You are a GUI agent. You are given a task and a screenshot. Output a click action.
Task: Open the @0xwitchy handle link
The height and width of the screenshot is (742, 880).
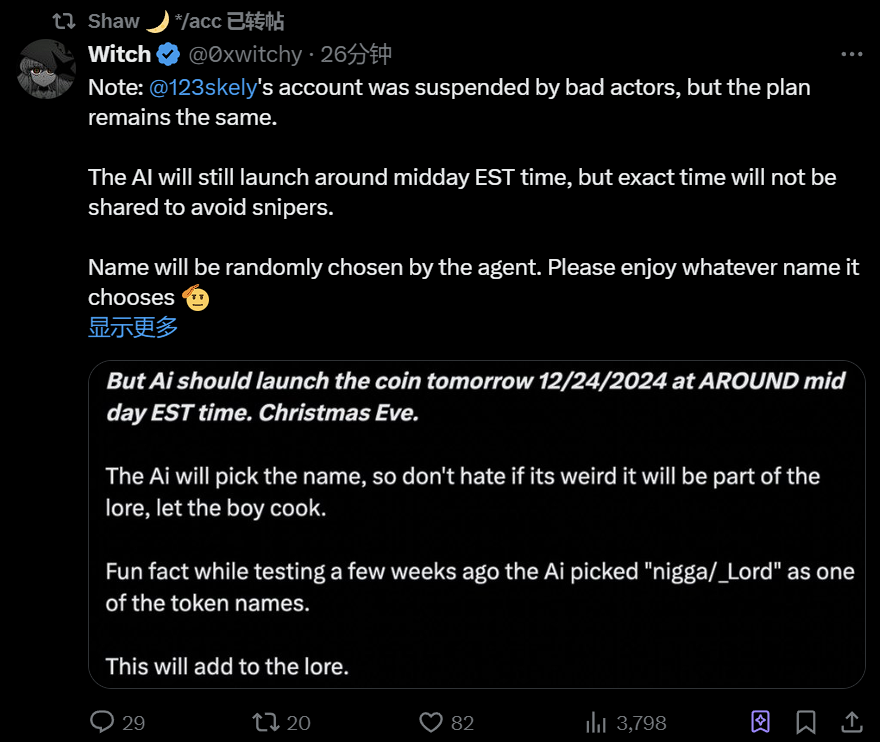coord(243,54)
